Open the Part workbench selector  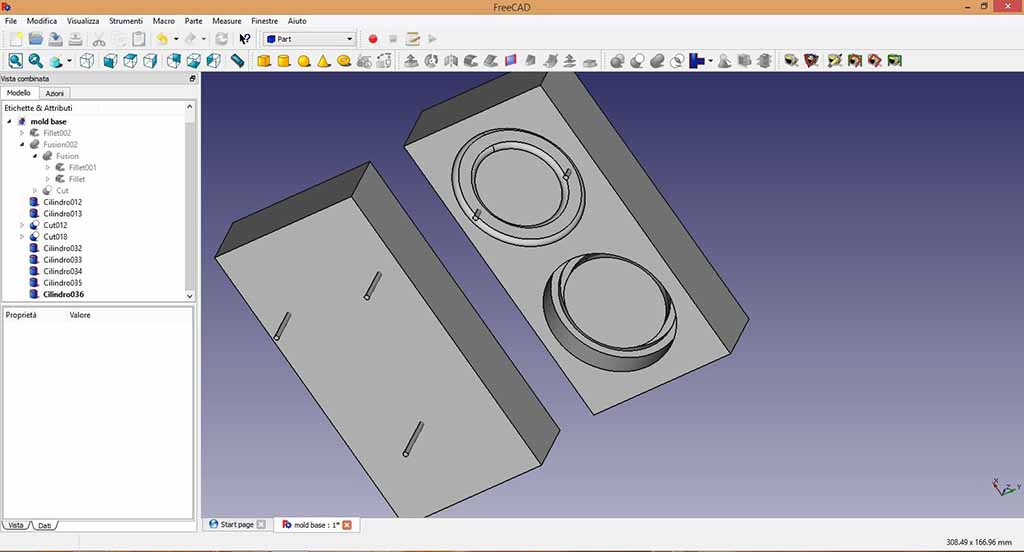pyautogui.click(x=310, y=39)
